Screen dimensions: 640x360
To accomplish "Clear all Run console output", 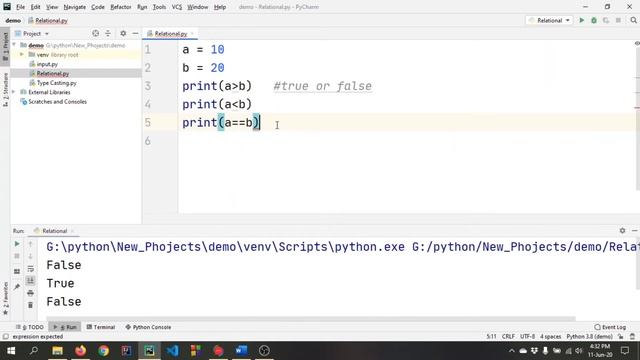I will (30, 305).
